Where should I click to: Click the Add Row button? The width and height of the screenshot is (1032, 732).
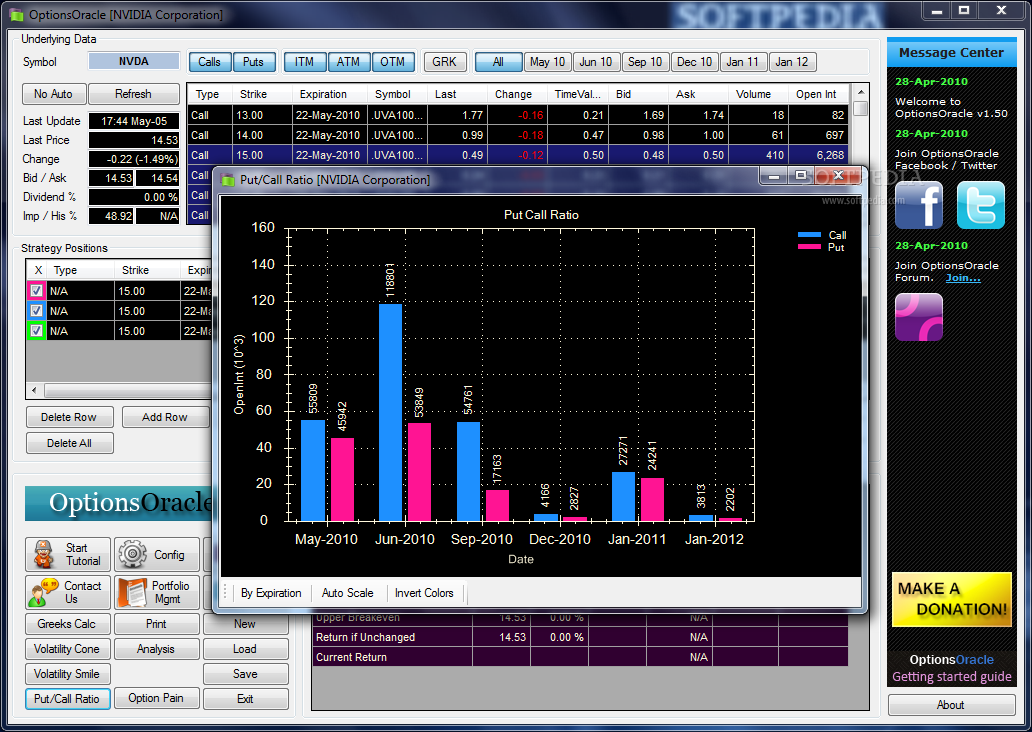[x=165, y=417]
